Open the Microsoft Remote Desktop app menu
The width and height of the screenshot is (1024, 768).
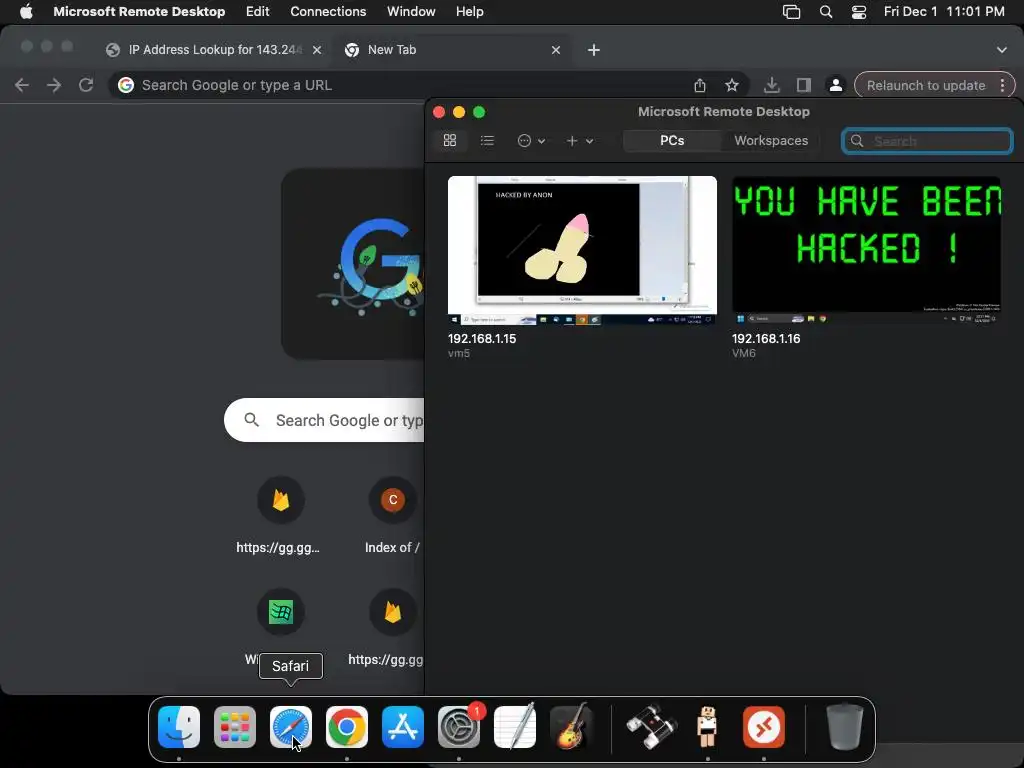coord(139,12)
